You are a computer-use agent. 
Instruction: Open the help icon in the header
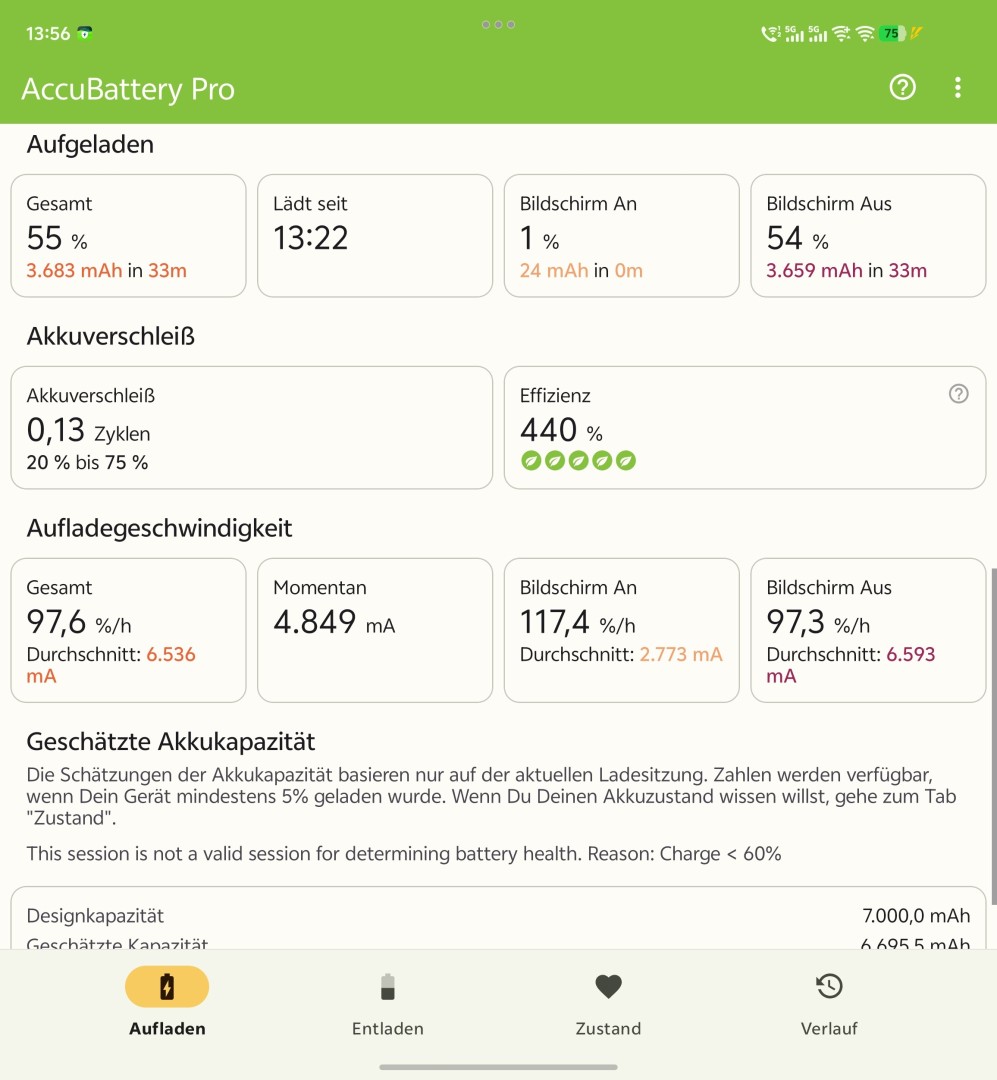[902, 87]
